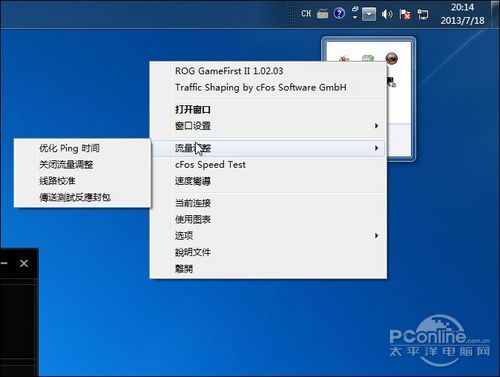
Task: Minimize the black window at bottom left
Action: (4, 263)
